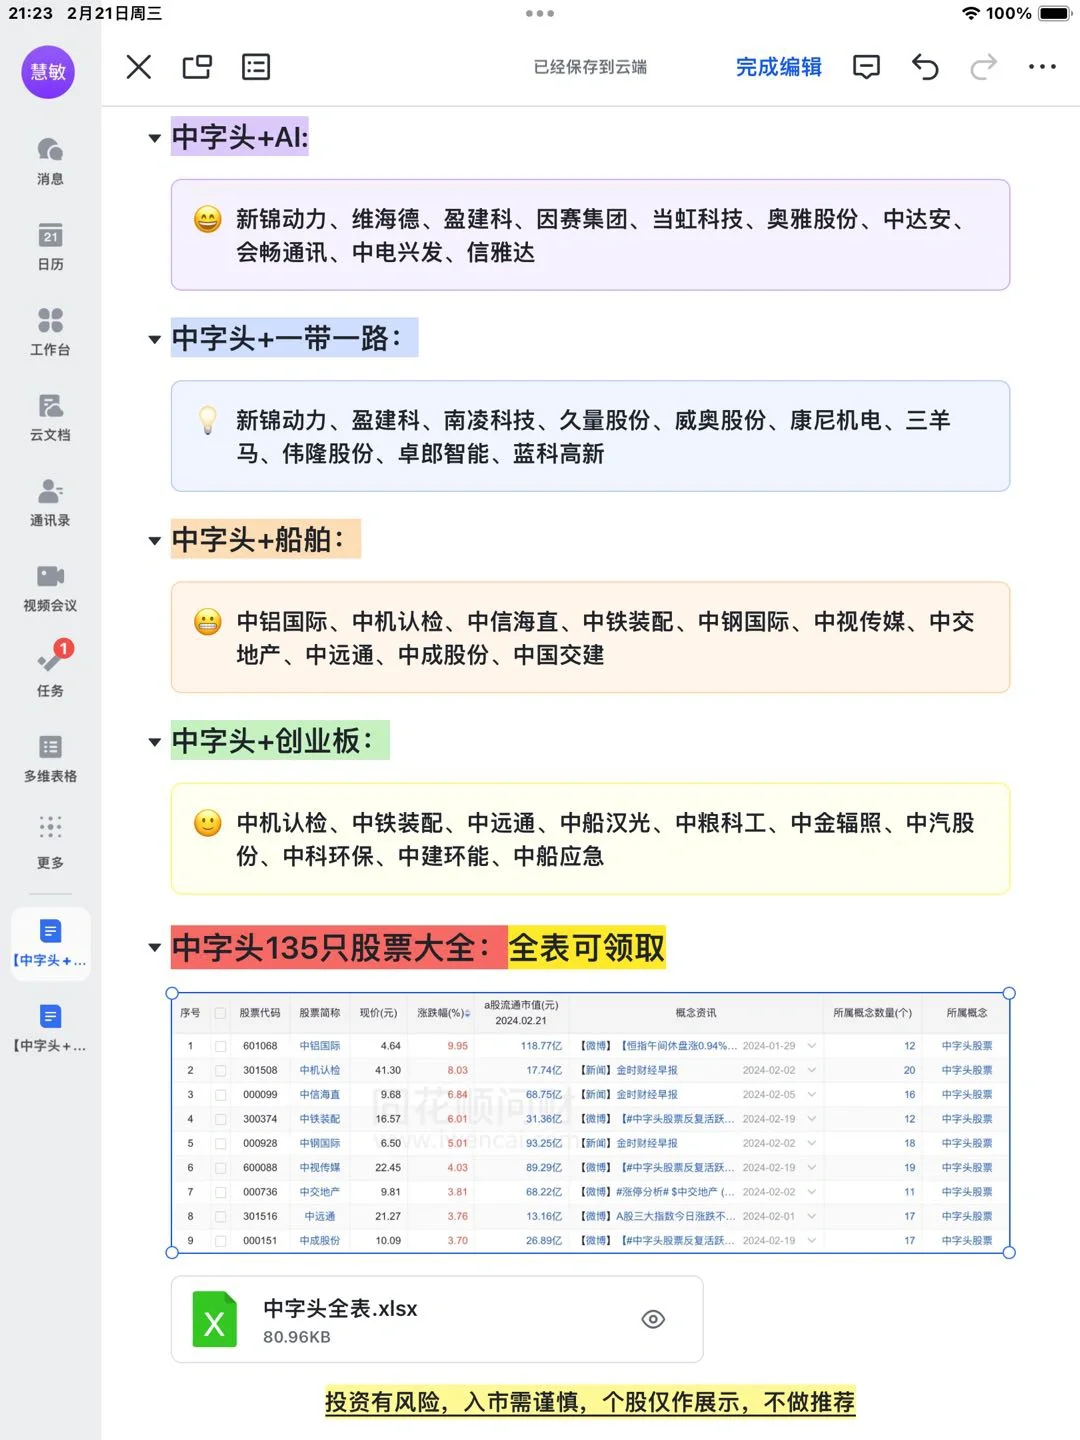
Task: Go to 消息 messages in sidebar
Action: tap(50, 161)
